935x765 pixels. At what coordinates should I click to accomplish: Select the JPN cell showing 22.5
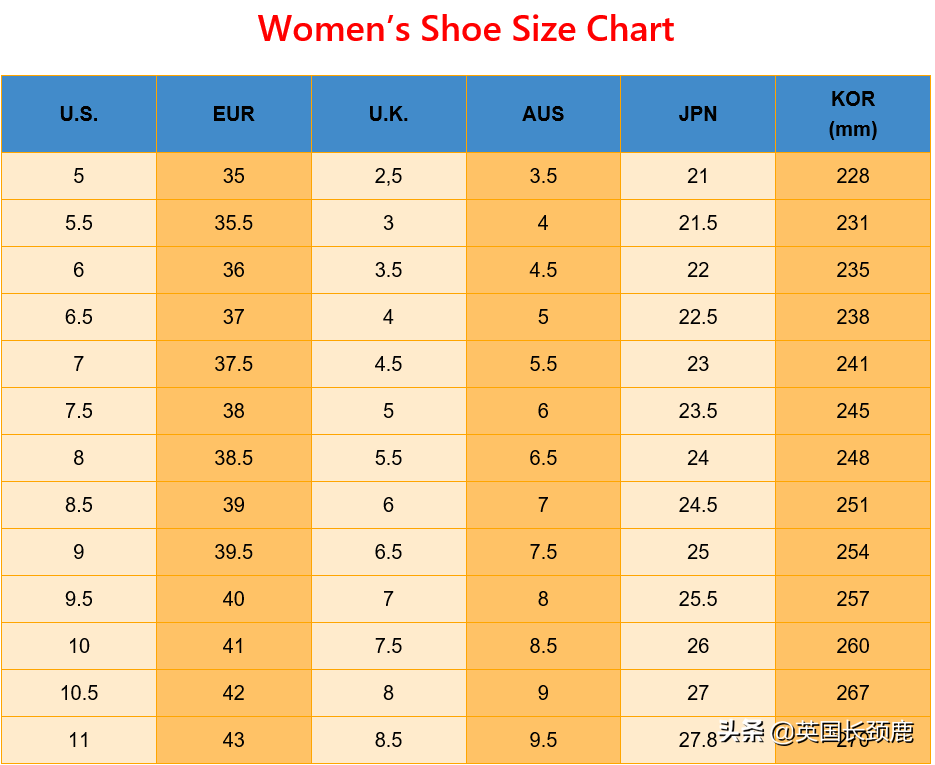click(x=698, y=317)
